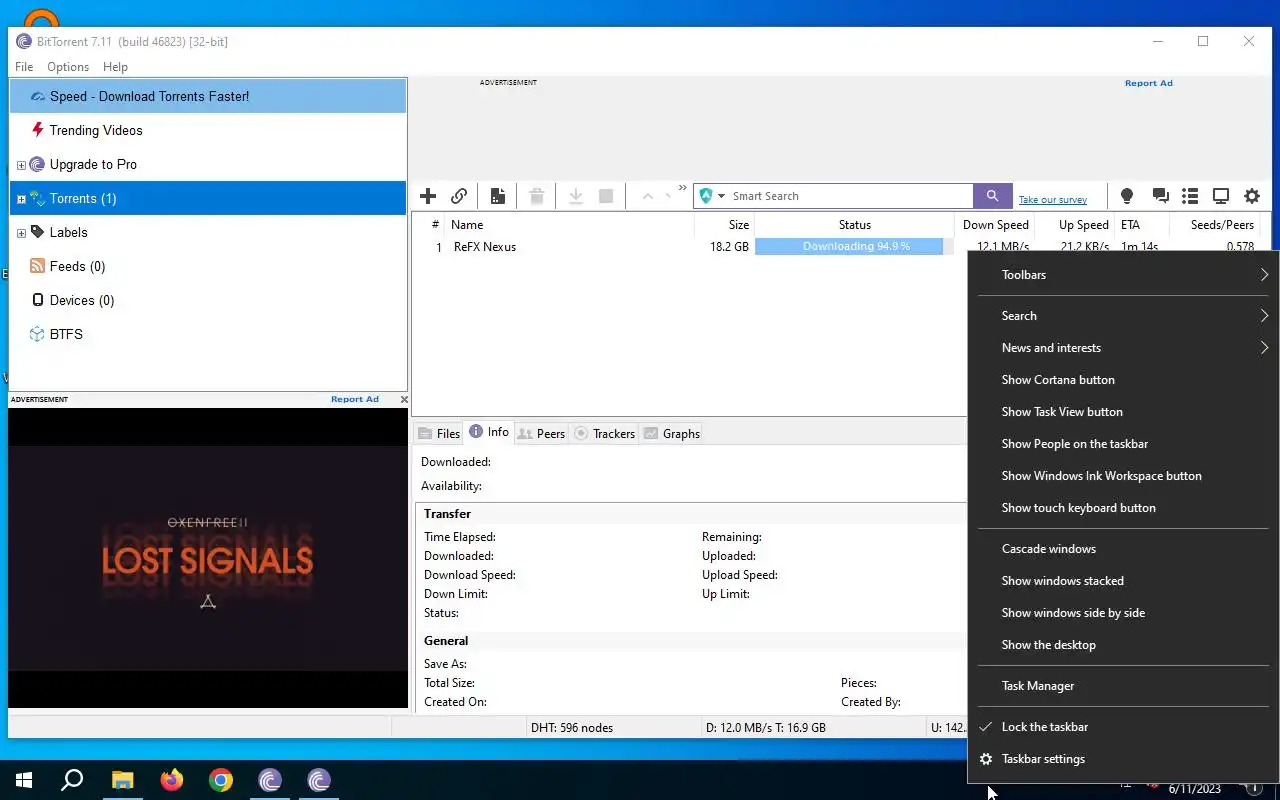Viewport: 1280px width, 800px height.
Task: Open the search provider shield dropdown
Action: (x=712, y=196)
